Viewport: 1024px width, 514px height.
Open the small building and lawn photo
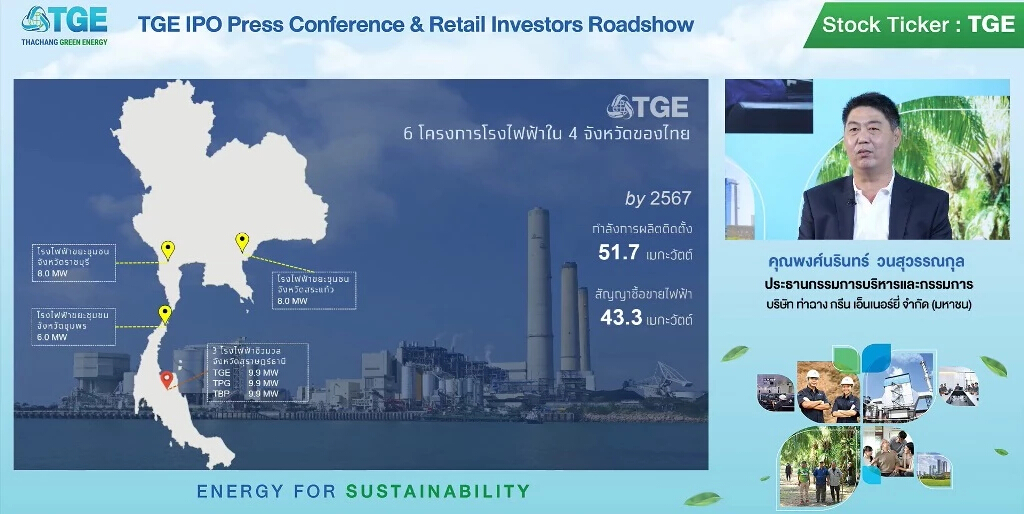(x=934, y=470)
